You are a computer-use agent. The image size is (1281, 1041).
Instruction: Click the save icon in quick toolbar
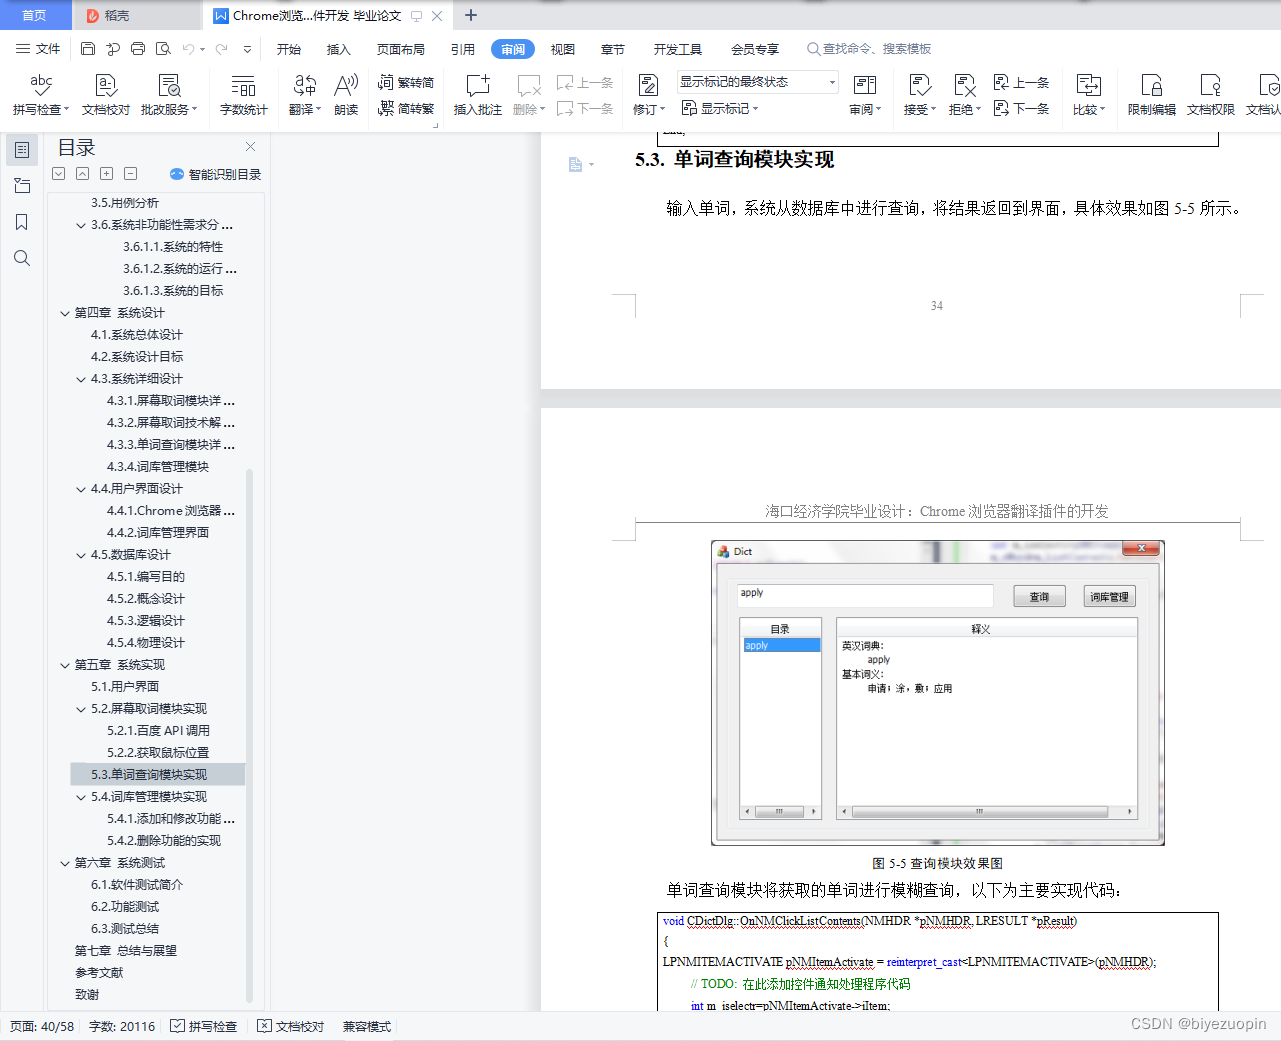point(88,48)
